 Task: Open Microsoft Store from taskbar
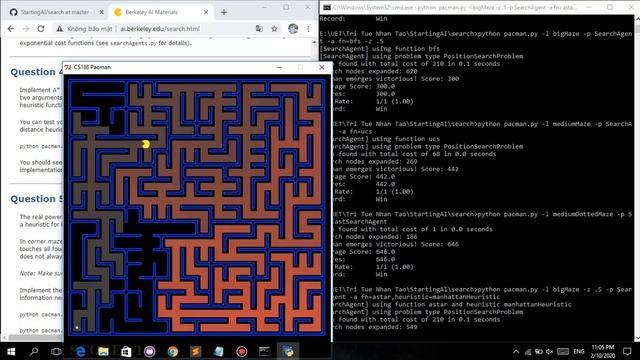pos(126,351)
